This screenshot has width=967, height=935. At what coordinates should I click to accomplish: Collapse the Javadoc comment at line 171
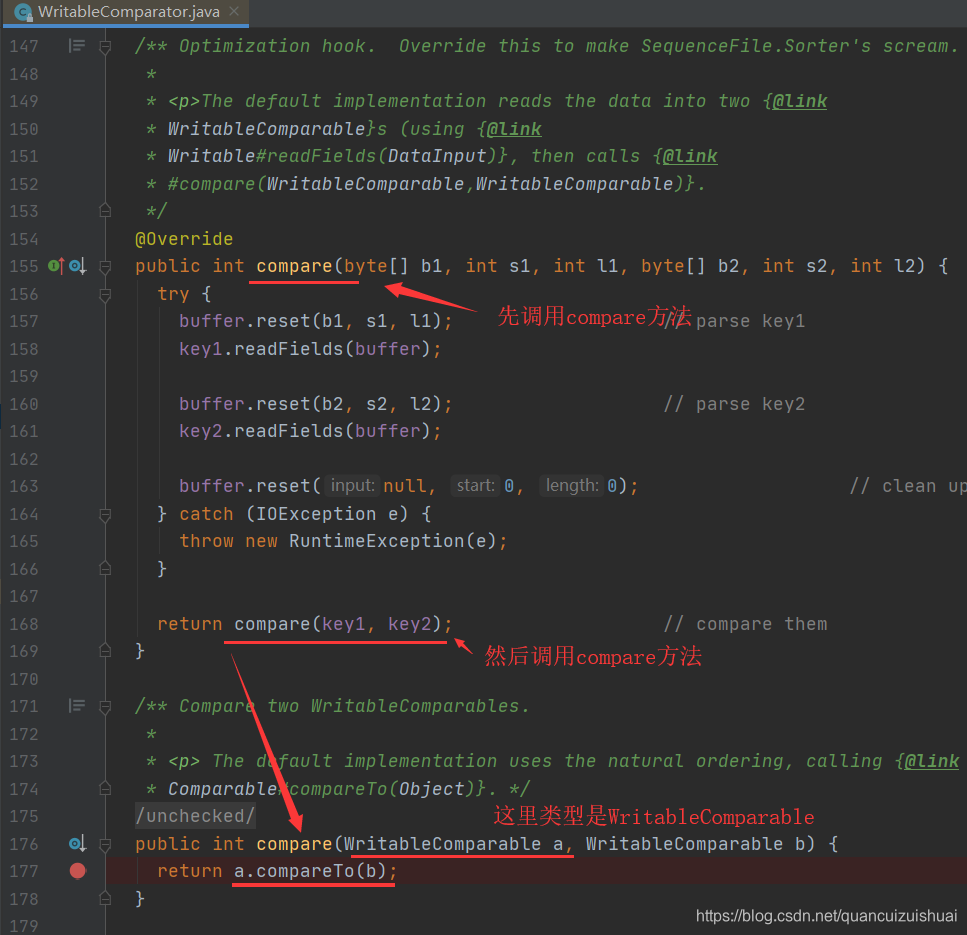coord(105,706)
